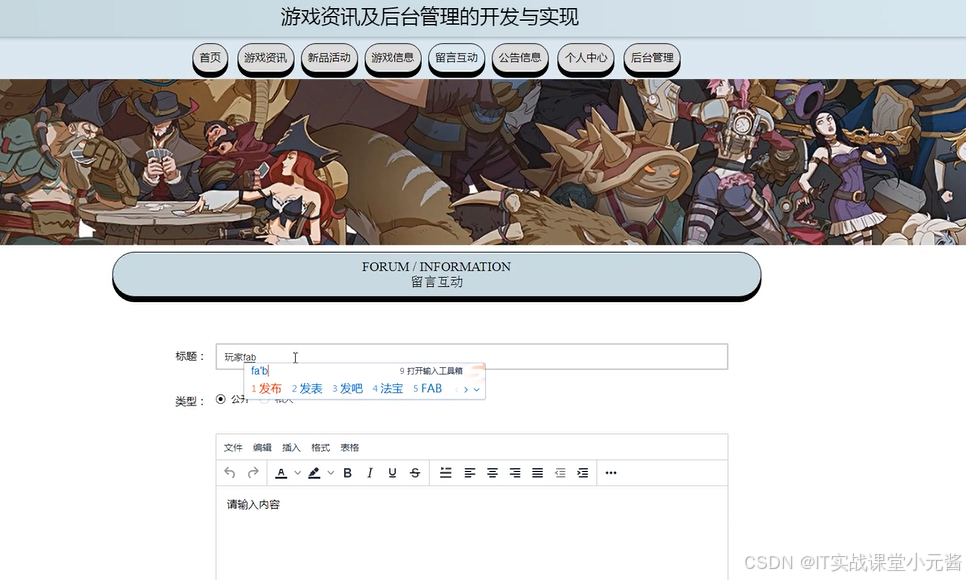Choose IME candidate 5 FAB
The width and height of the screenshot is (966, 580).
[428, 388]
